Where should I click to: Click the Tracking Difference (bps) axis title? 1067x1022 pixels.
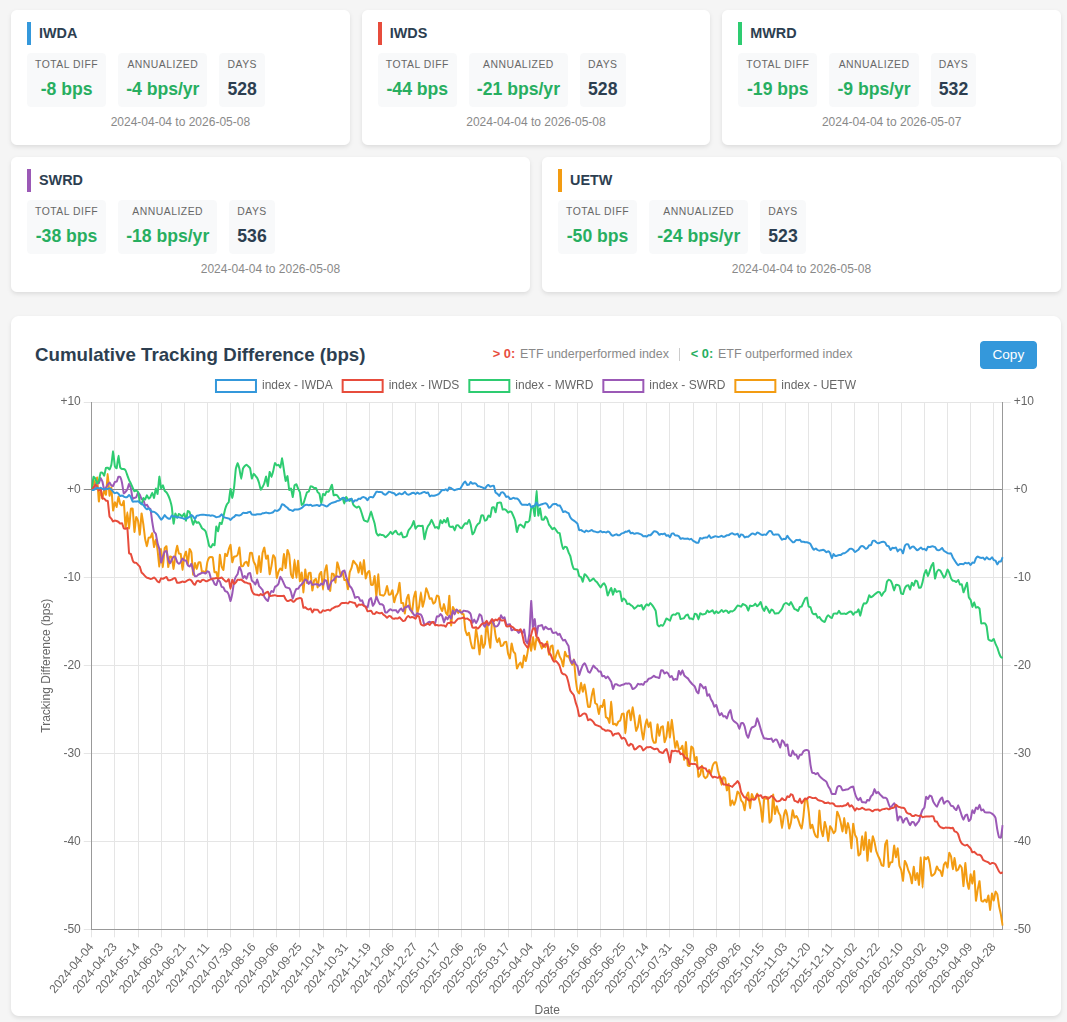coord(46,665)
